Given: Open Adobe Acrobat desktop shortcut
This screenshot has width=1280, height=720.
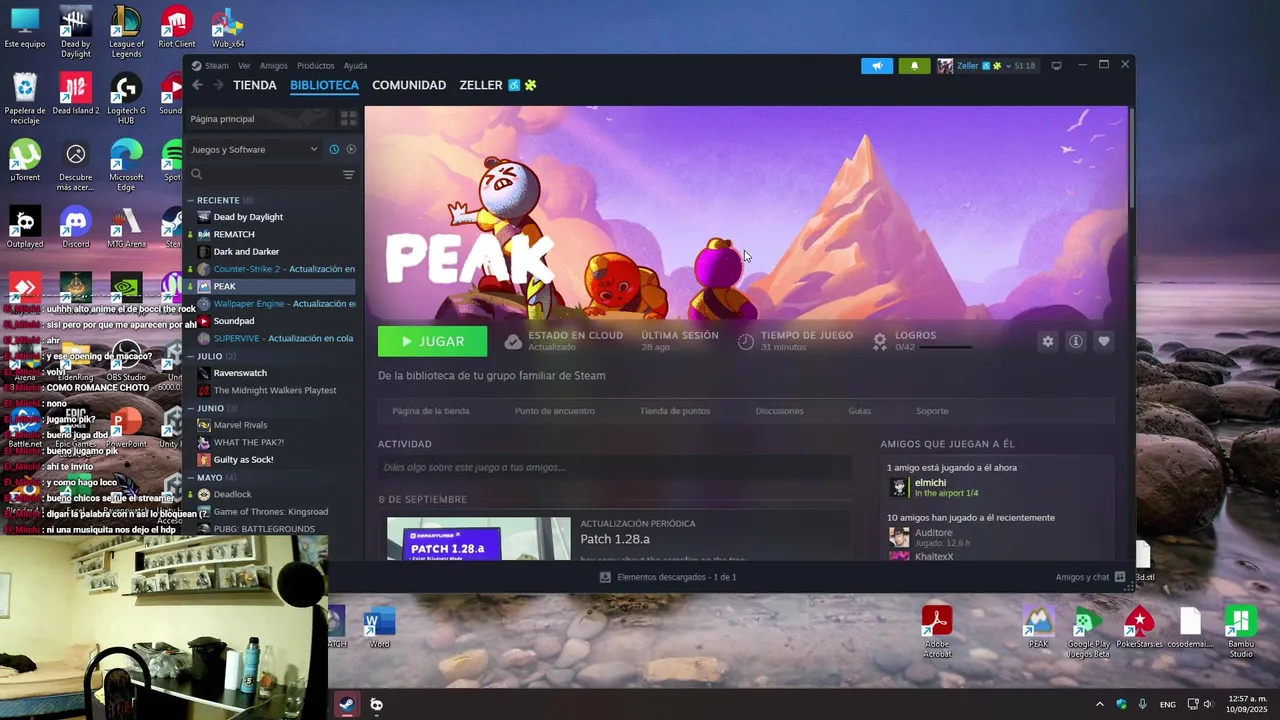Looking at the screenshot, I should point(937,632).
